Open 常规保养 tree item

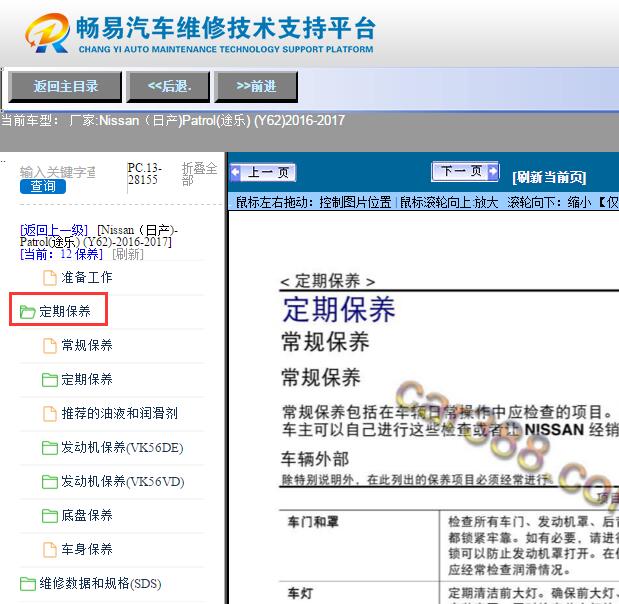click(87, 345)
